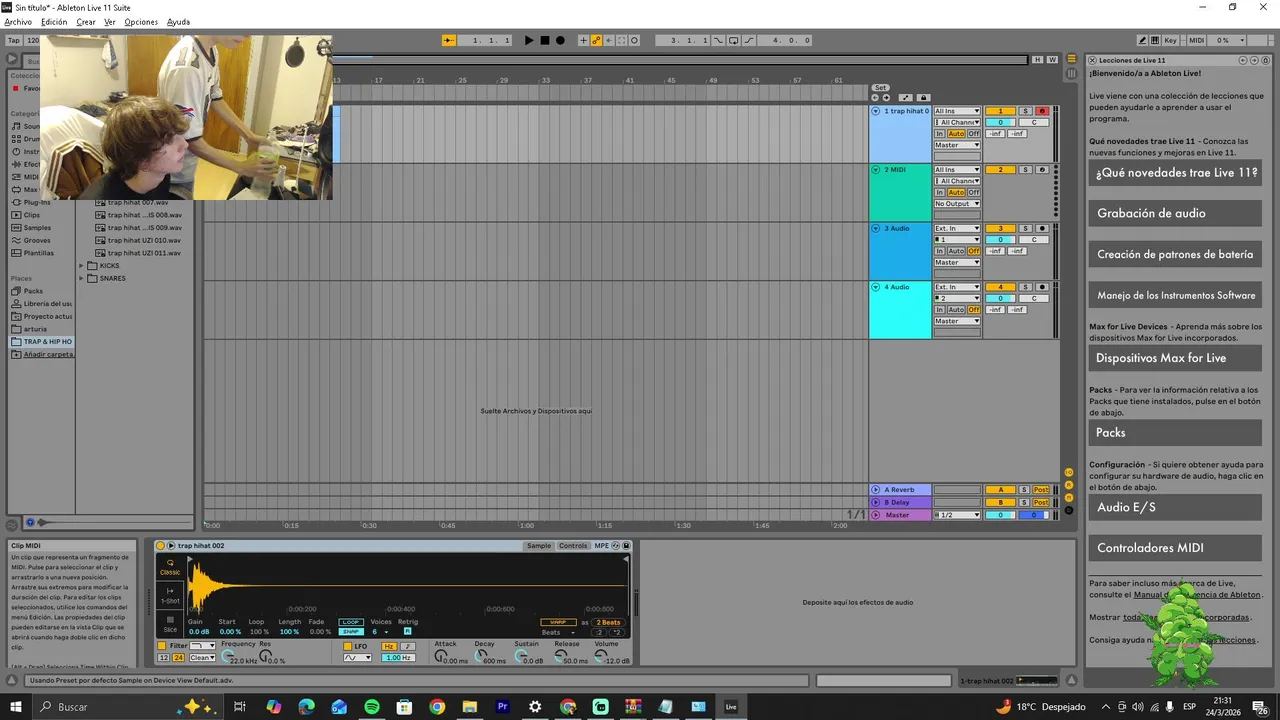This screenshot has width=1280, height=720.
Task: Toggle the A Reverb Post button
Action: (1041, 490)
